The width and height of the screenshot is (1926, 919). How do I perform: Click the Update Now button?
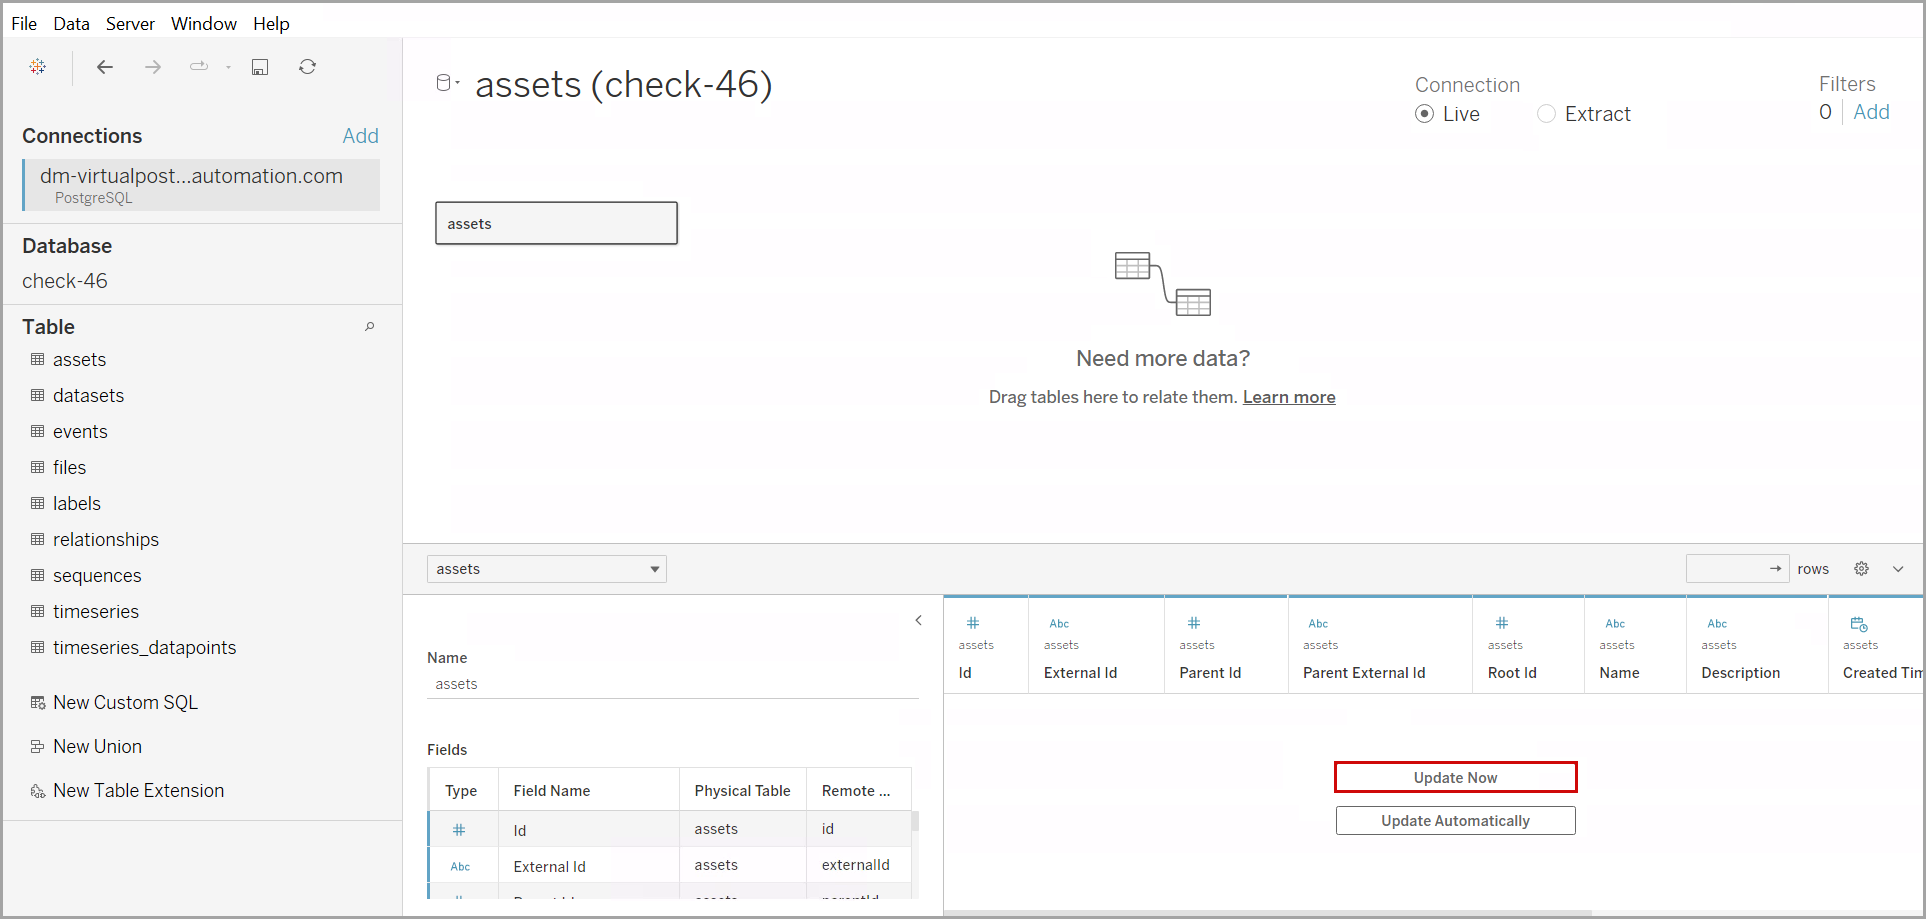coord(1455,777)
